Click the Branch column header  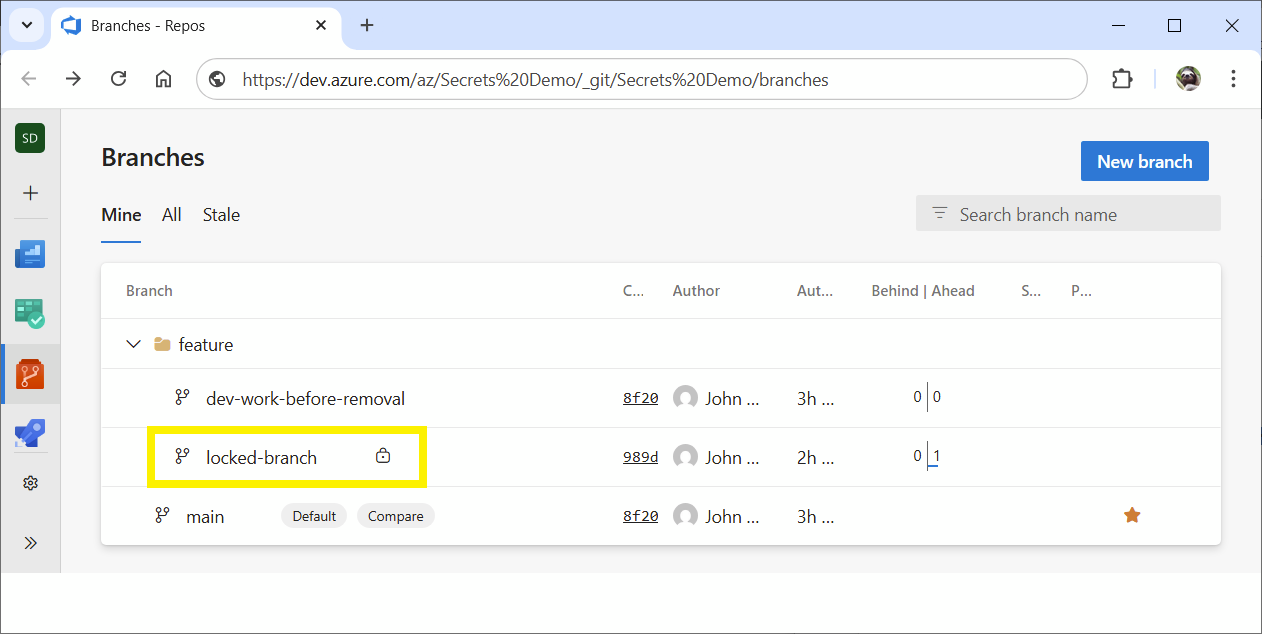tap(149, 291)
